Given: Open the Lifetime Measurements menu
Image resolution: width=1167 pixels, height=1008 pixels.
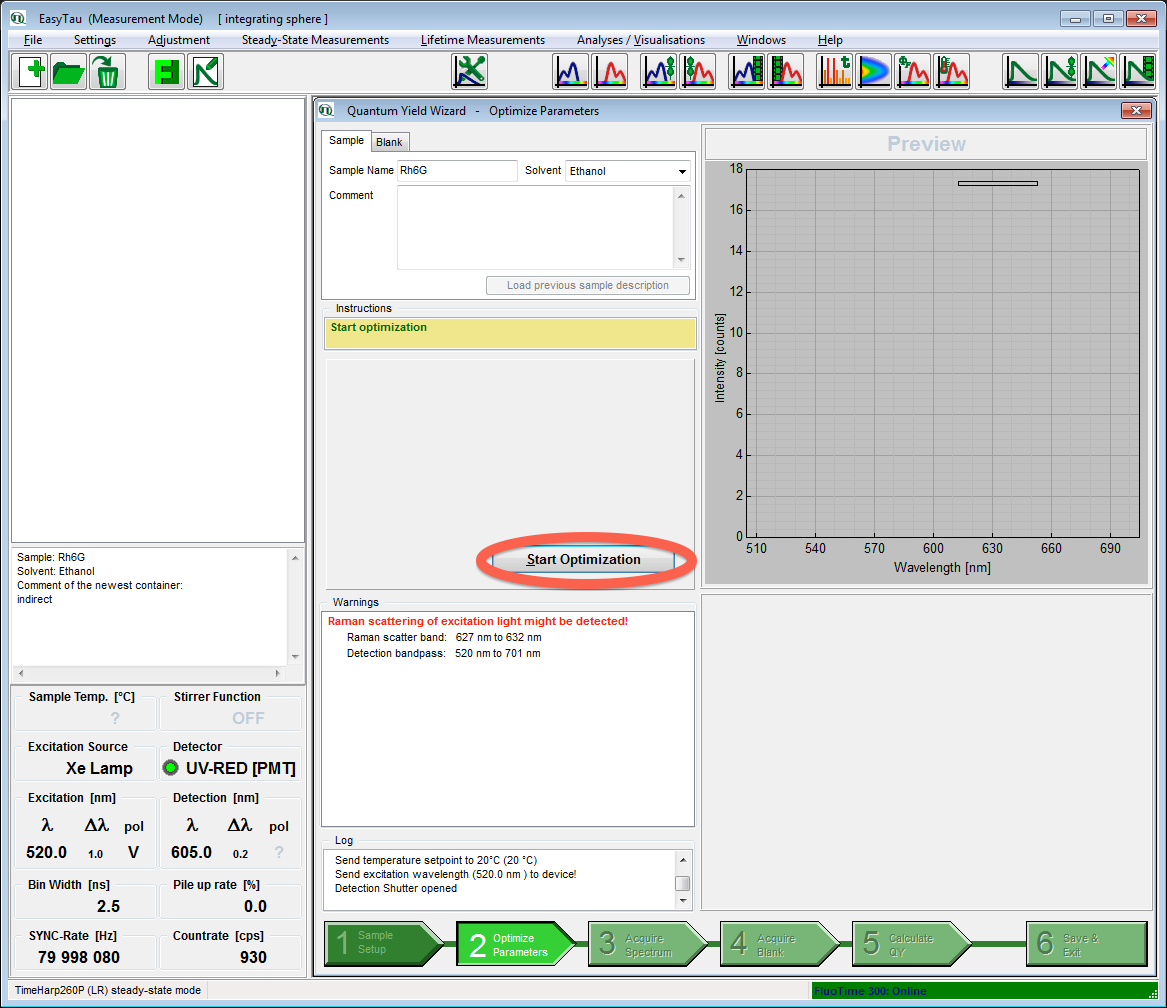Looking at the screenshot, I should (482, 40).
